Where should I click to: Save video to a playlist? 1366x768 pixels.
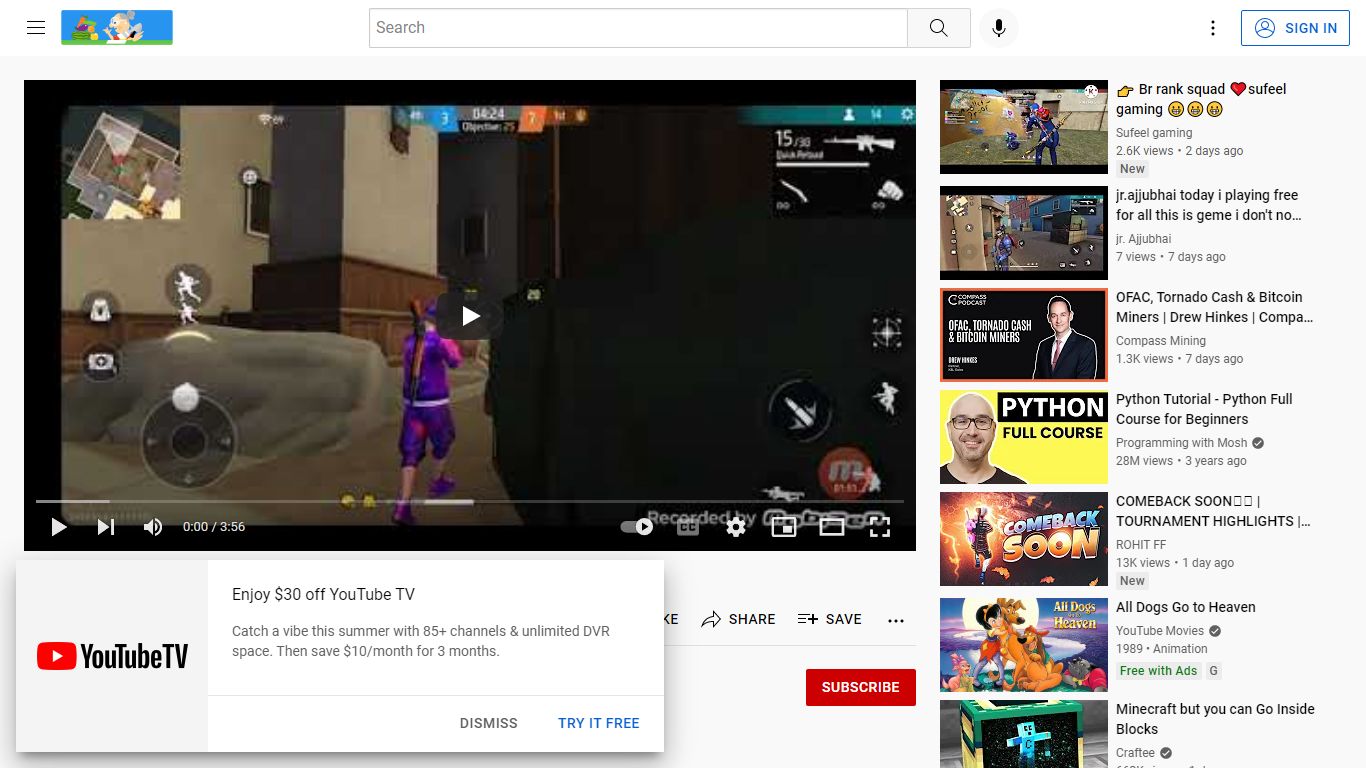pos(829,620)
